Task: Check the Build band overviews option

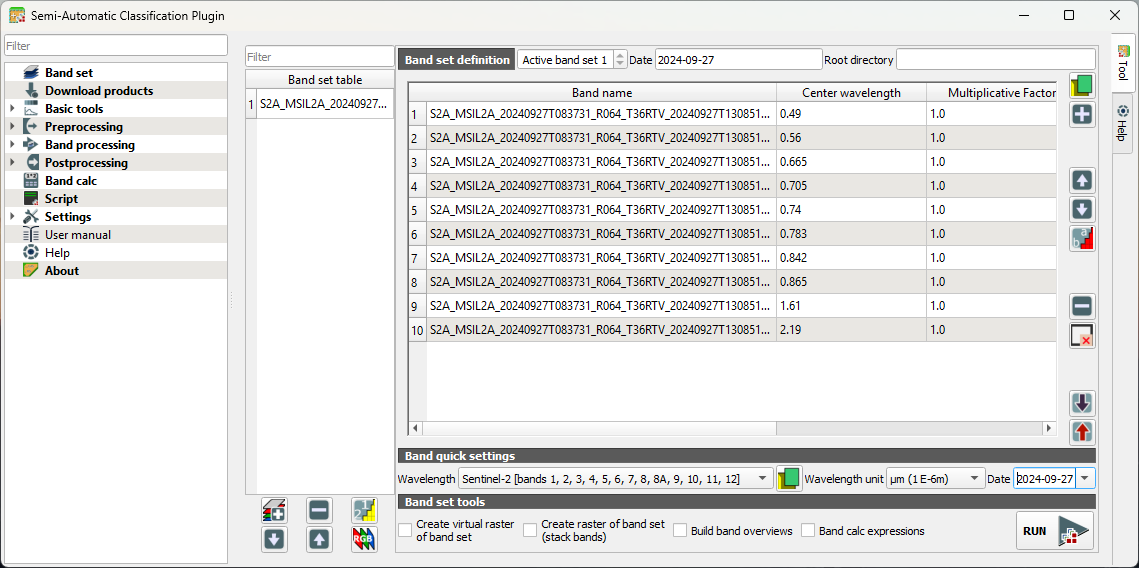Action: 680,531
